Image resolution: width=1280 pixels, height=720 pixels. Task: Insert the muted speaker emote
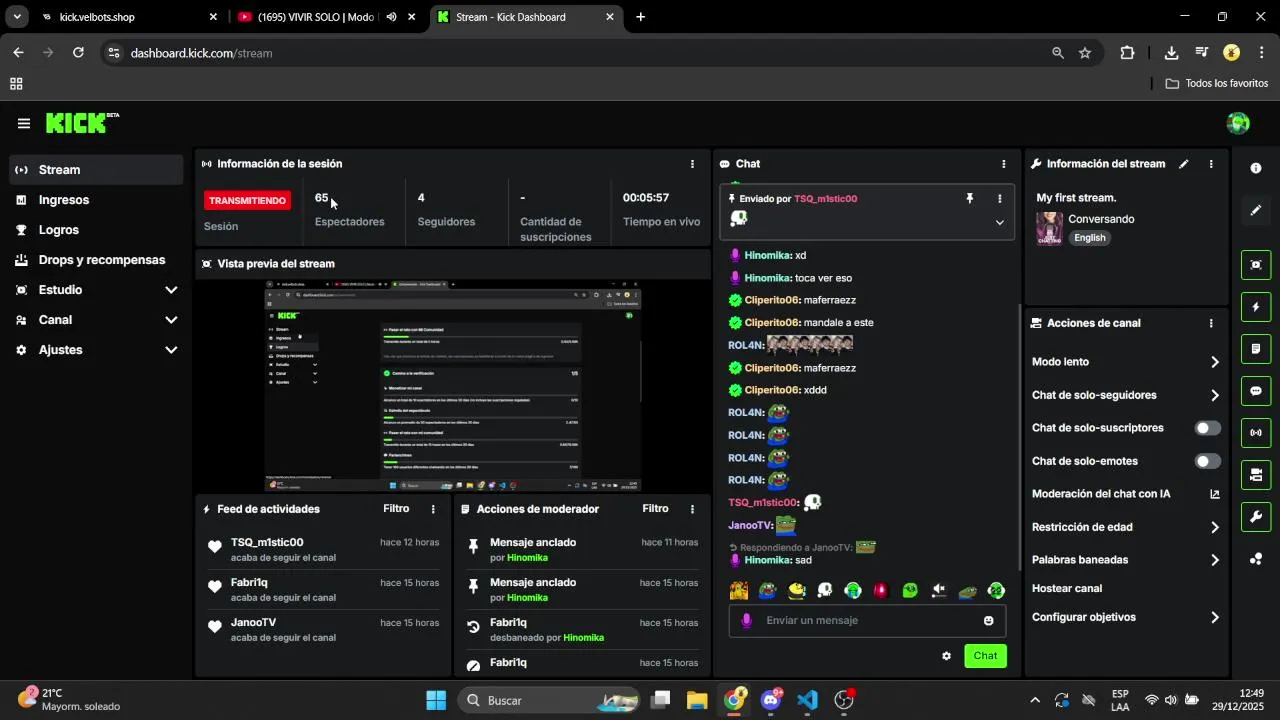pyautogui.click(x=938, y=591)
